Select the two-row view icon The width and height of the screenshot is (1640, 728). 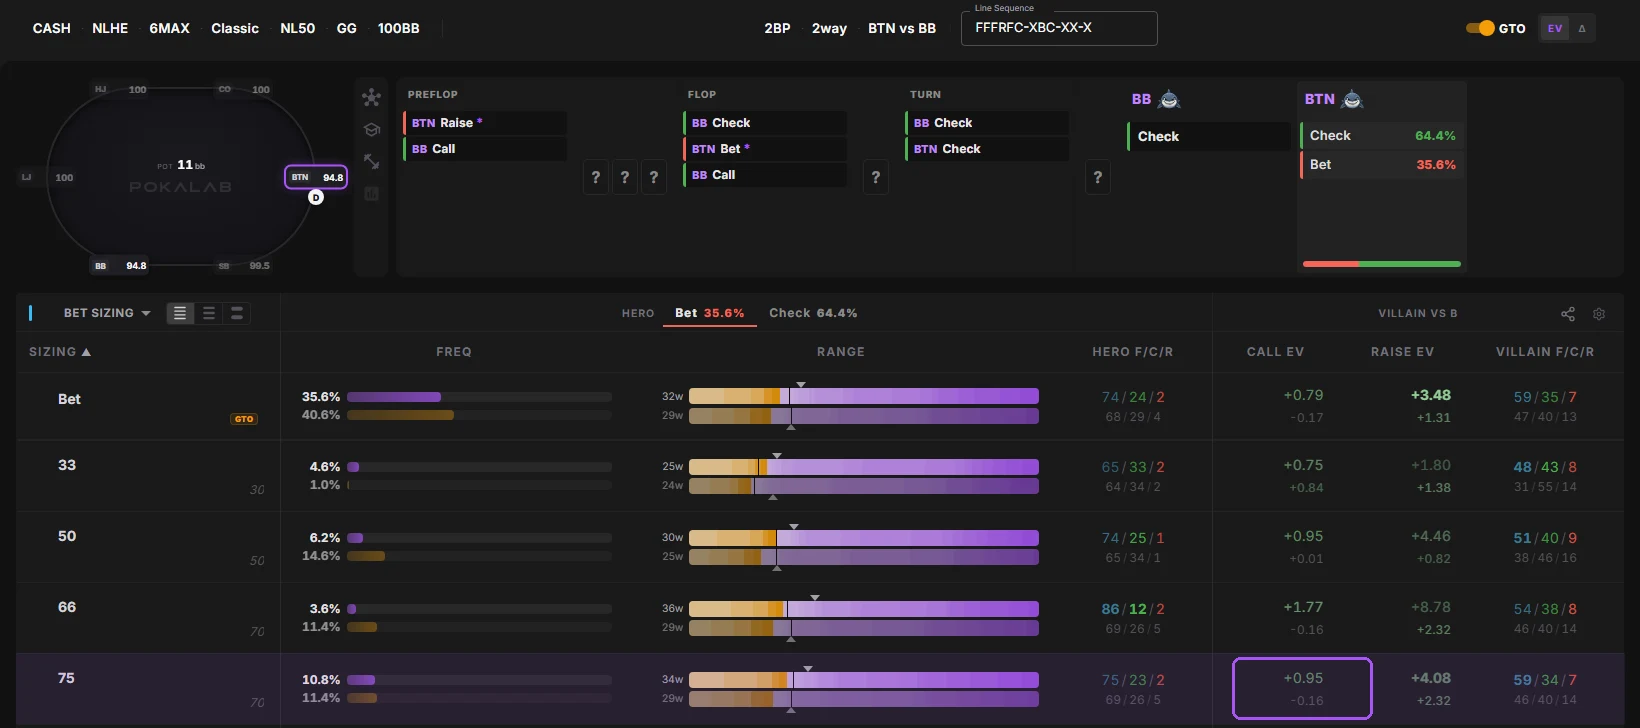pos(237,313)
